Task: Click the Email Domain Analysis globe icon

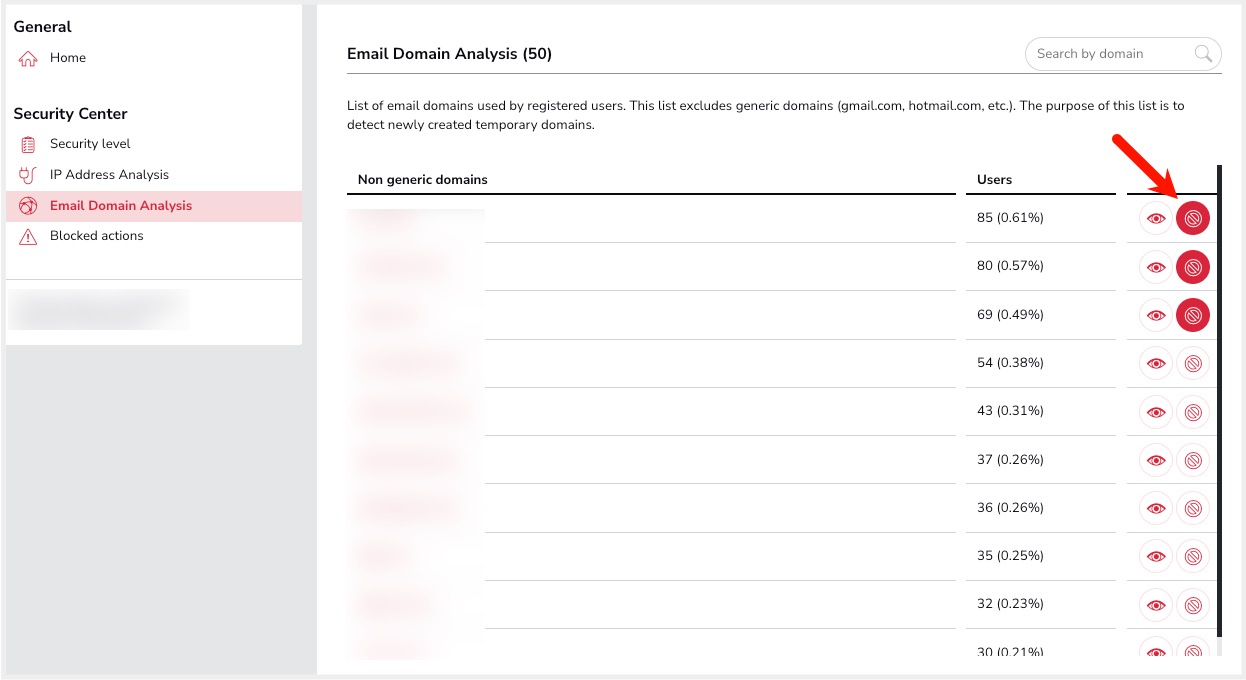Action: (28, 206)
